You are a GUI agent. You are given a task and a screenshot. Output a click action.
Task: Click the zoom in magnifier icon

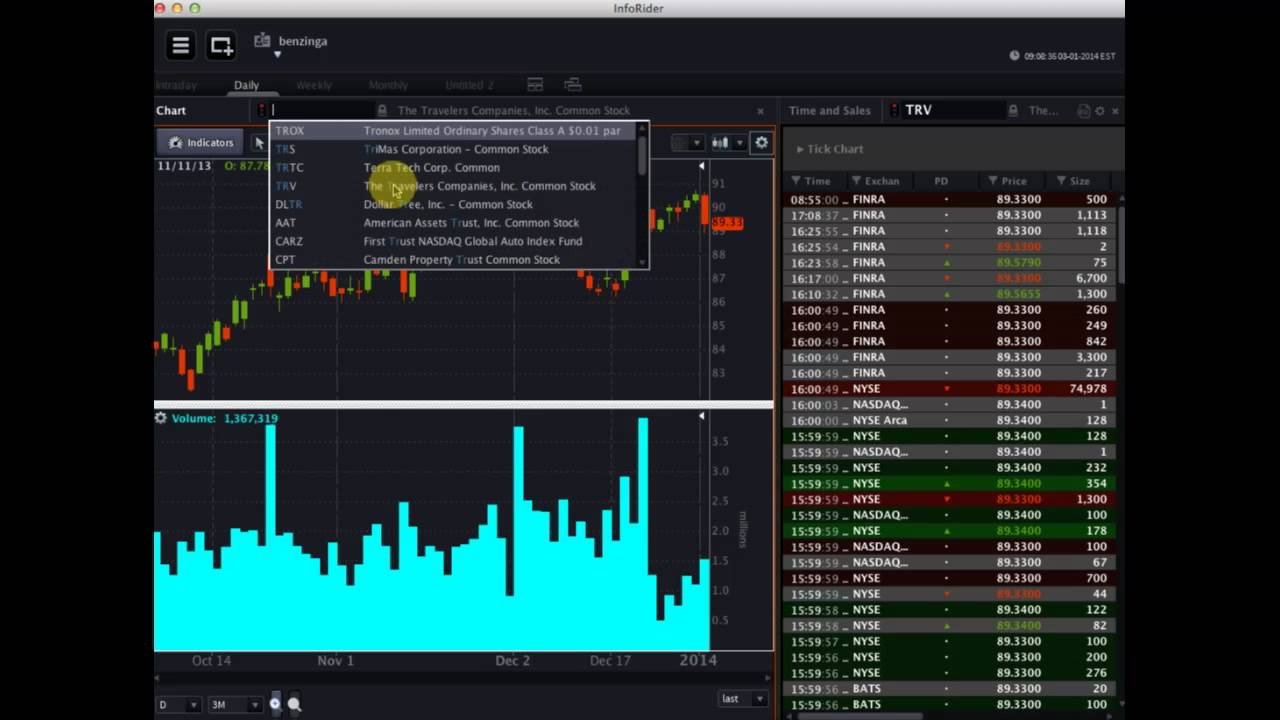275,705
